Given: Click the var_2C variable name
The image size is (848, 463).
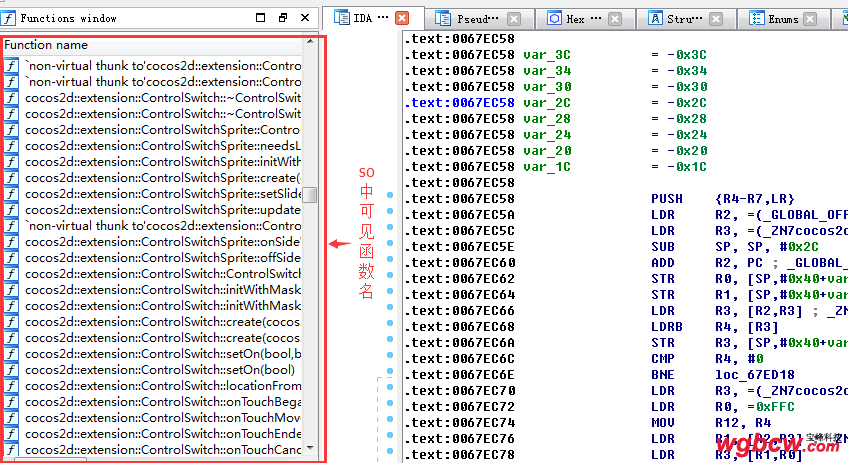Looking at the screenshot, I should 547,103.
